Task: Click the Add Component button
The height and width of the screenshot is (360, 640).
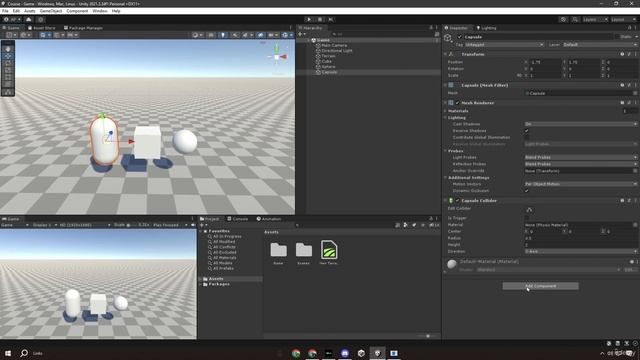Action: point(540,286)
